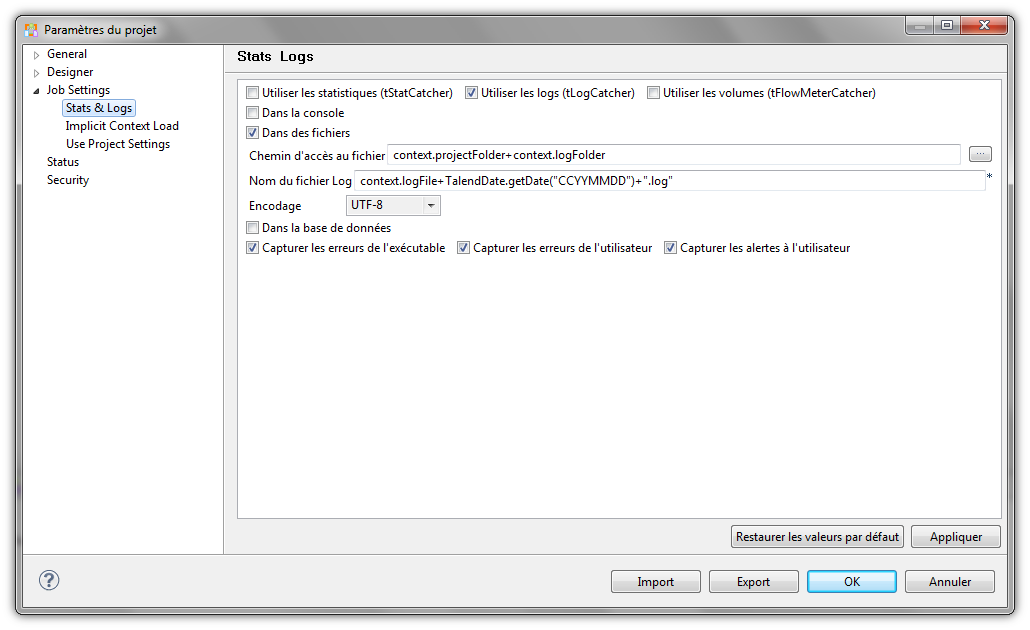Click Restaurer les valeurs par défaut button
This screenshot has height=630, width=1030.
817,537
